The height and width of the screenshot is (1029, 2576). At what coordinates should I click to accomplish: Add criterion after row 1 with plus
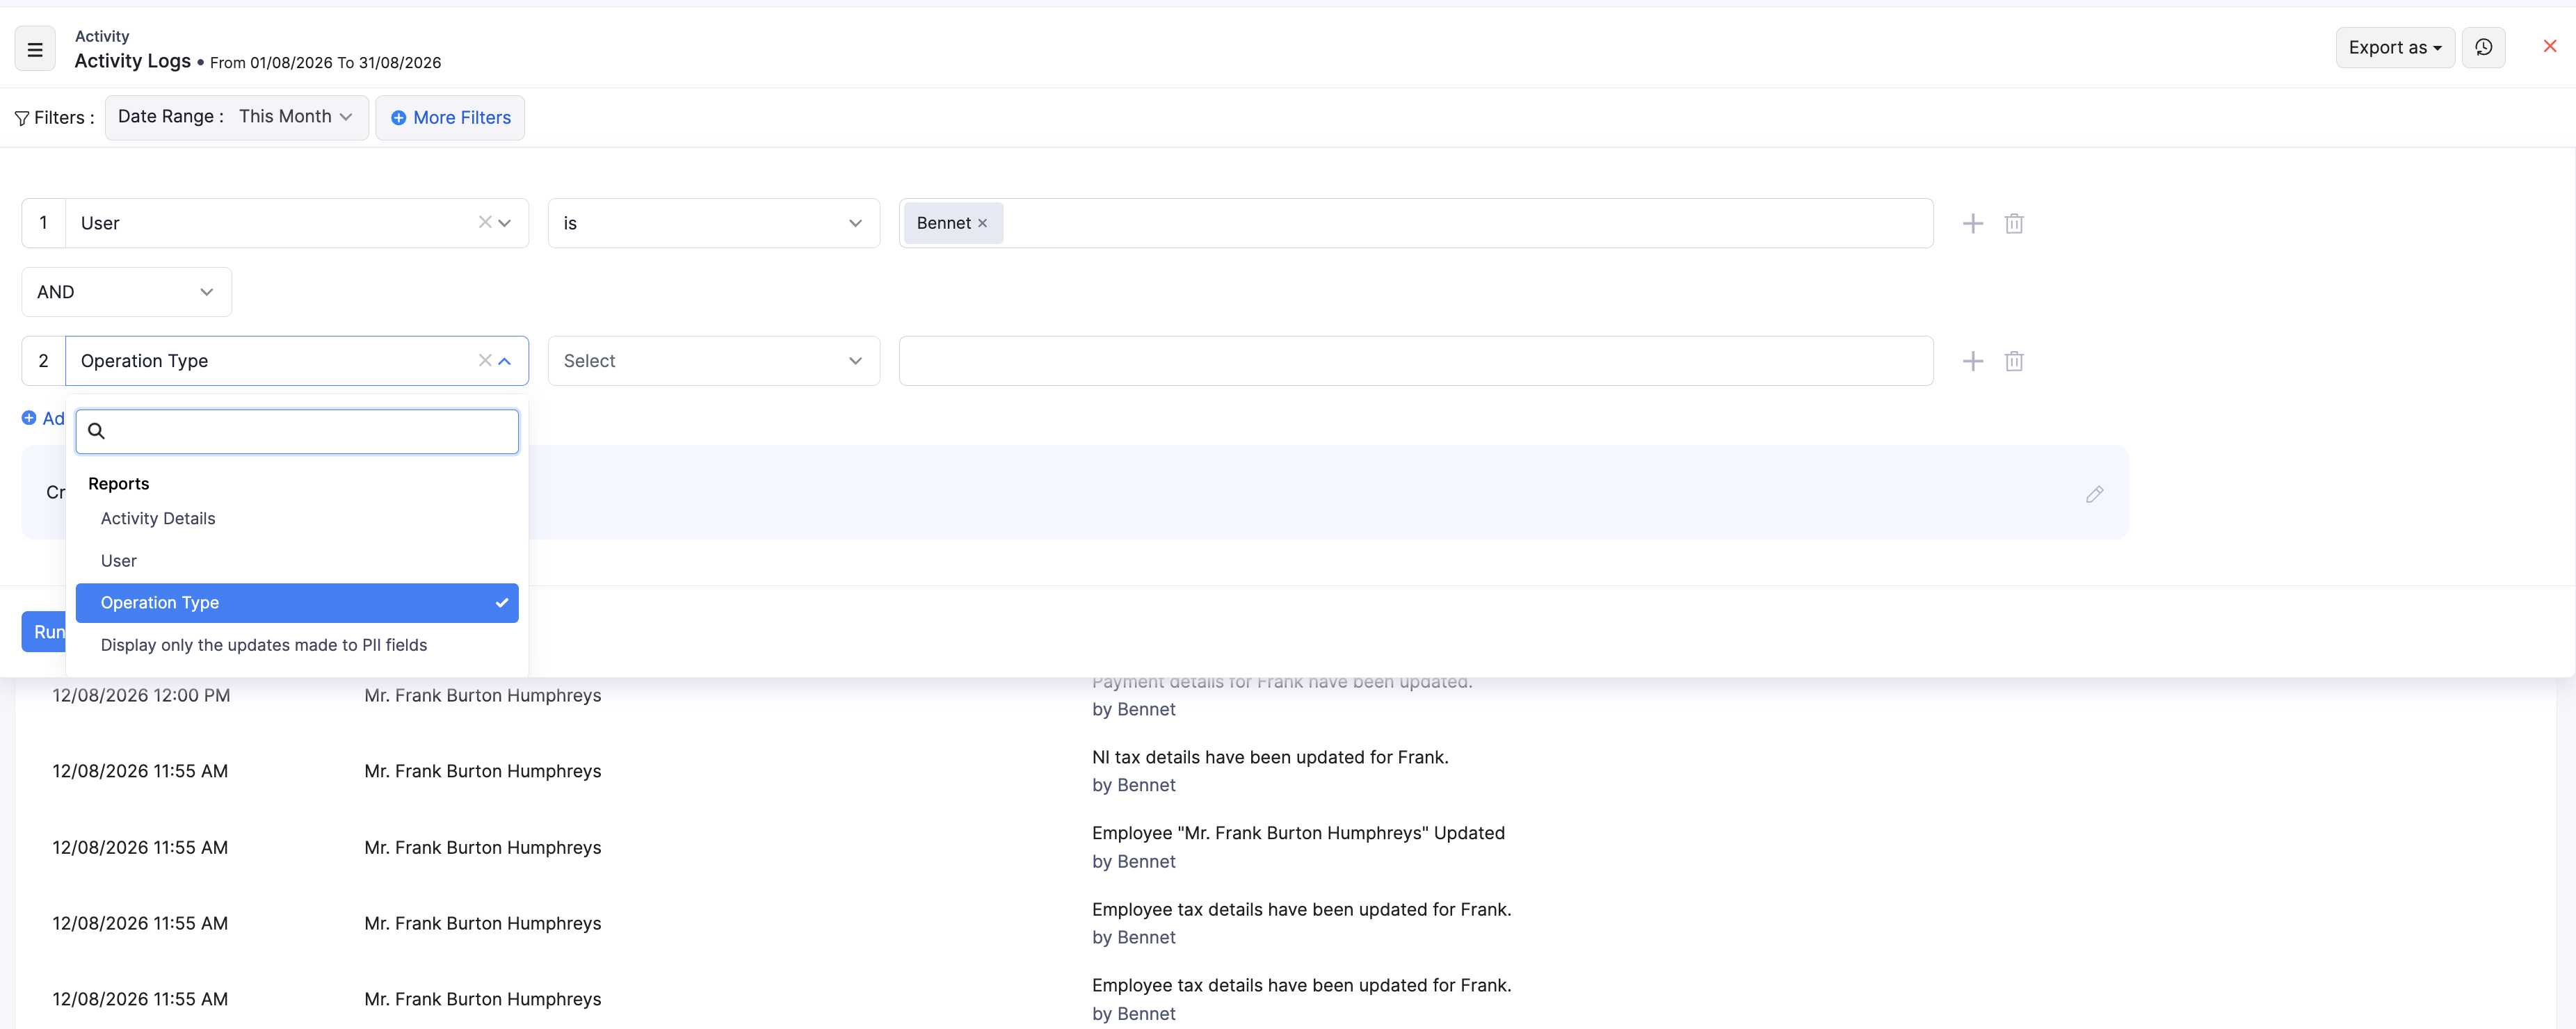(1972, 223)
